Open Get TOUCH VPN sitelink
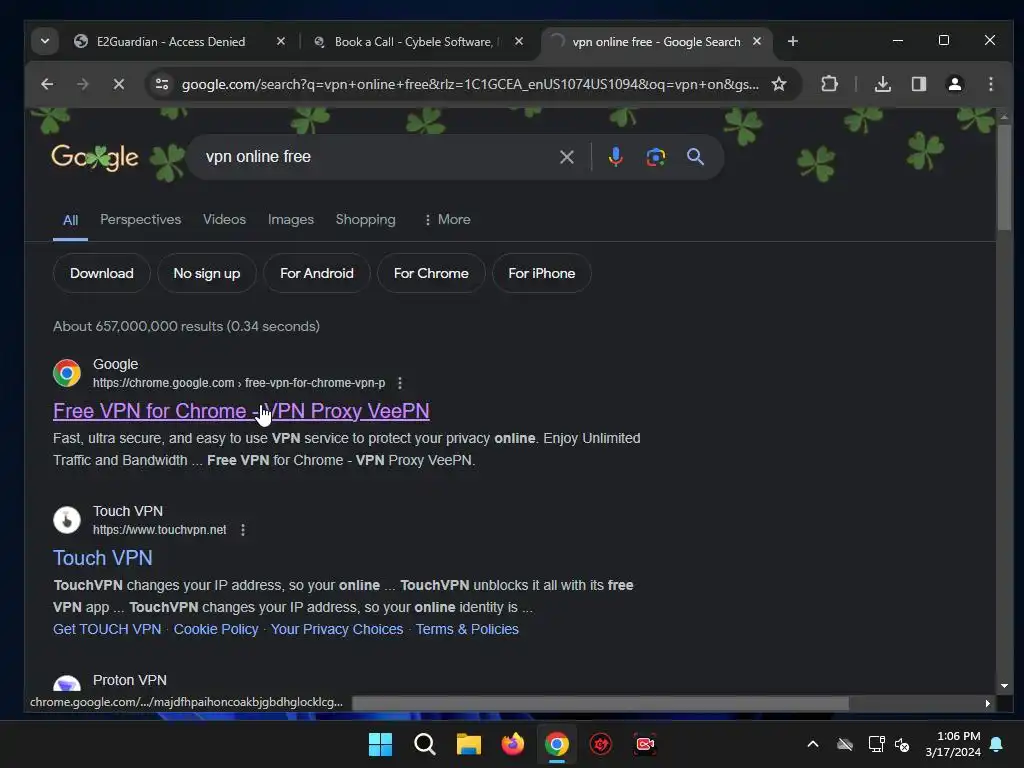 tap(107, 630)
